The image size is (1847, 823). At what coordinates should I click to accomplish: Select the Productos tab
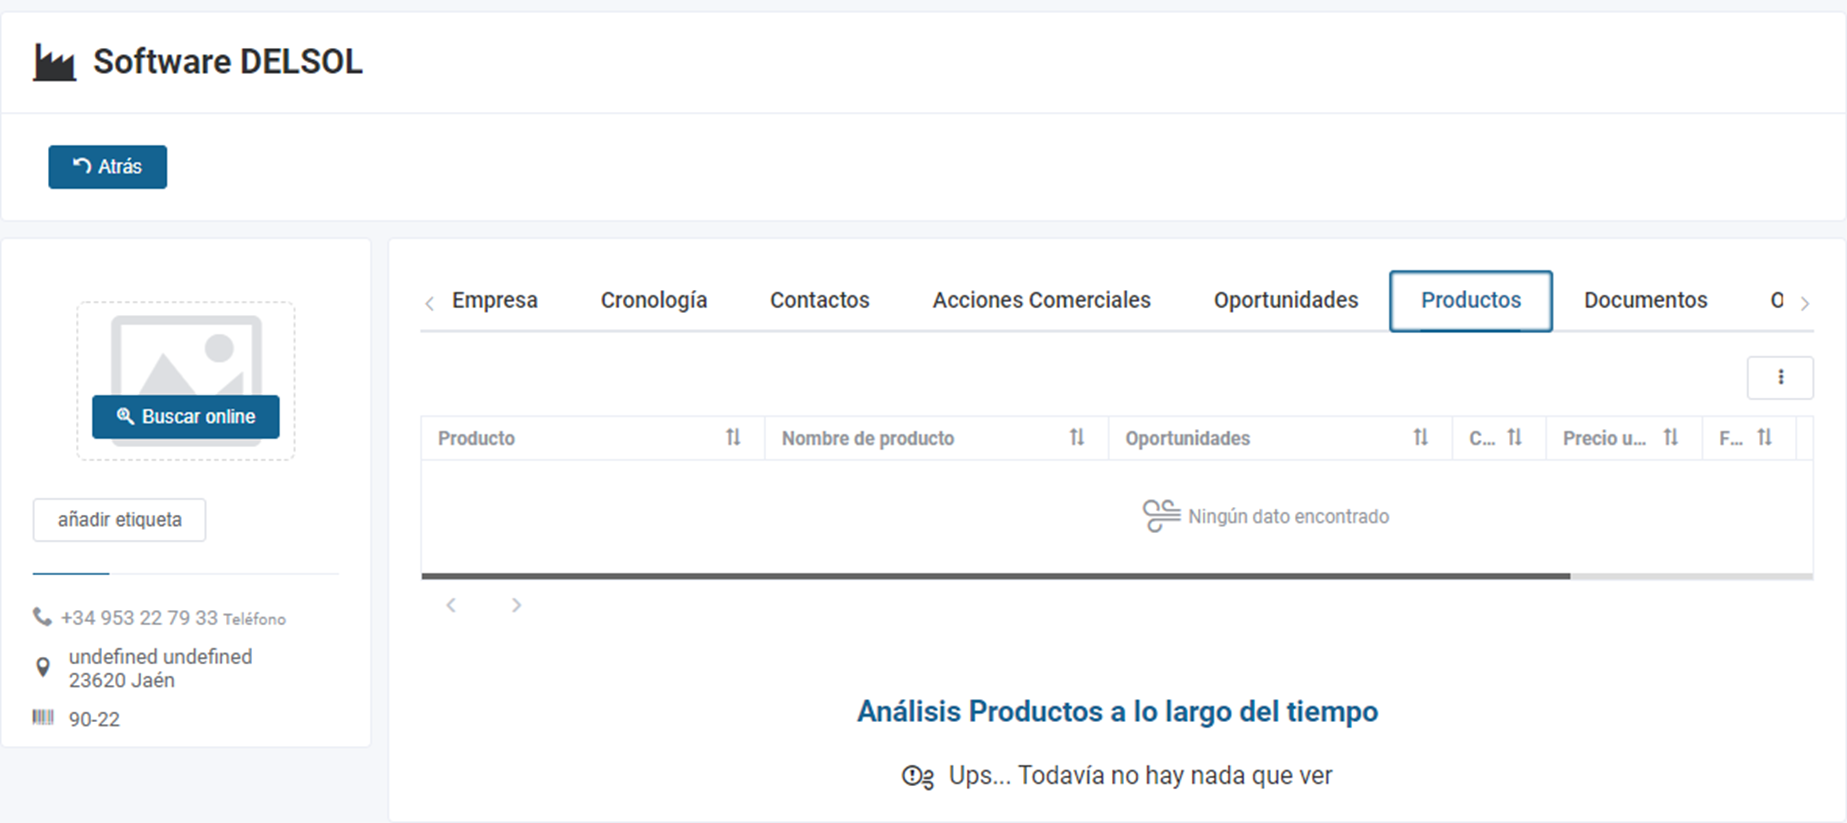coord(1471,301)
